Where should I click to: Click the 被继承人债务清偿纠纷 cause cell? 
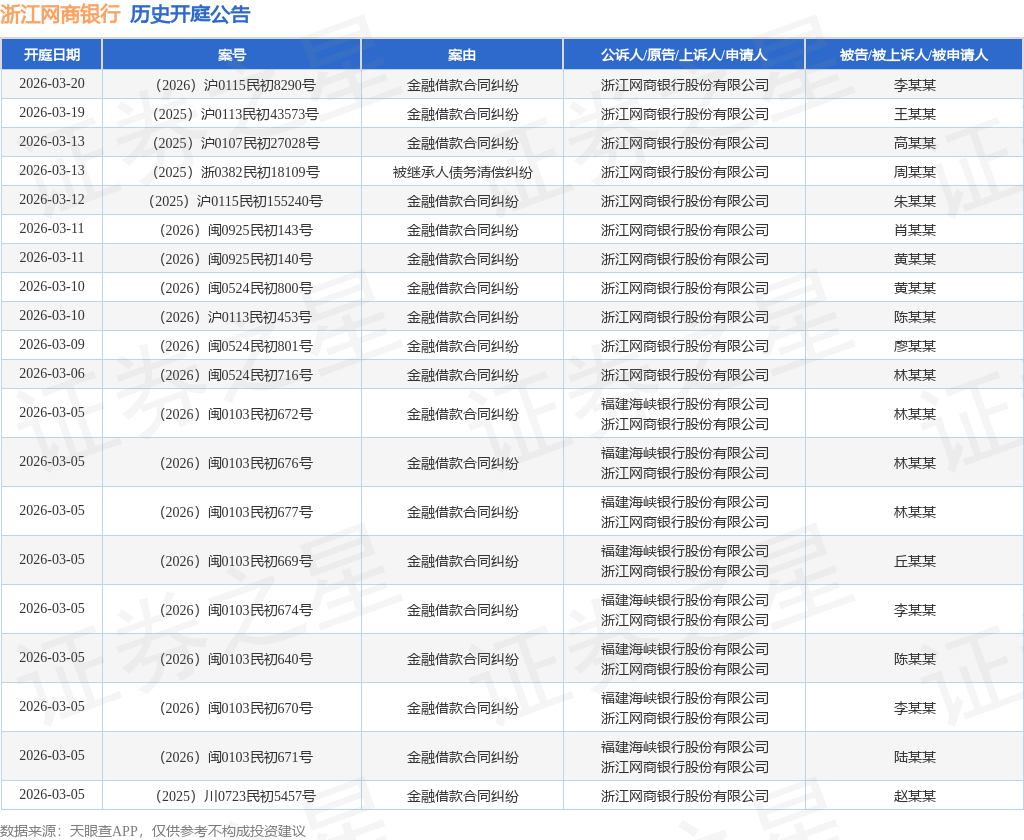pos(462,172)
